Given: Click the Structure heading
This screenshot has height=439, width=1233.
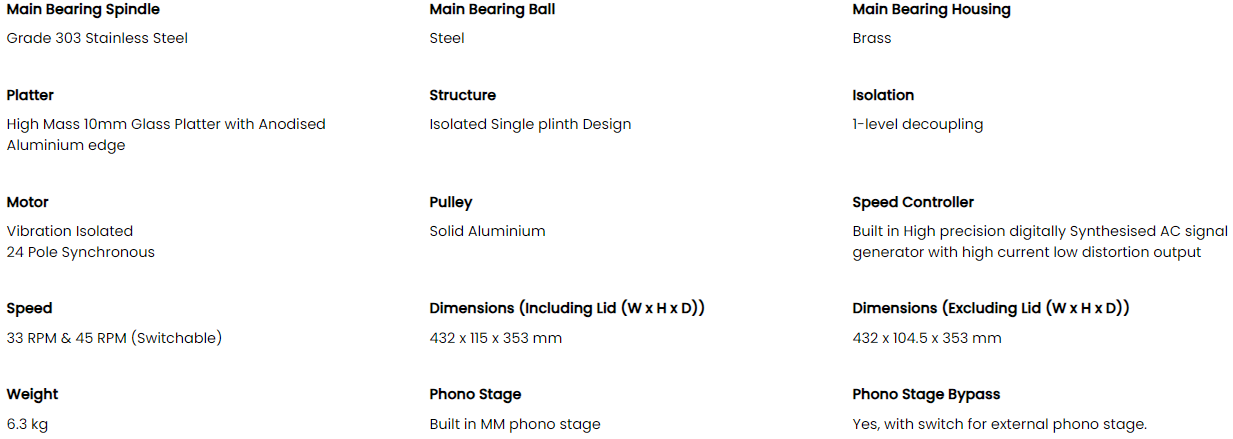Looking at the screenshot, I should tap(462, 96).
